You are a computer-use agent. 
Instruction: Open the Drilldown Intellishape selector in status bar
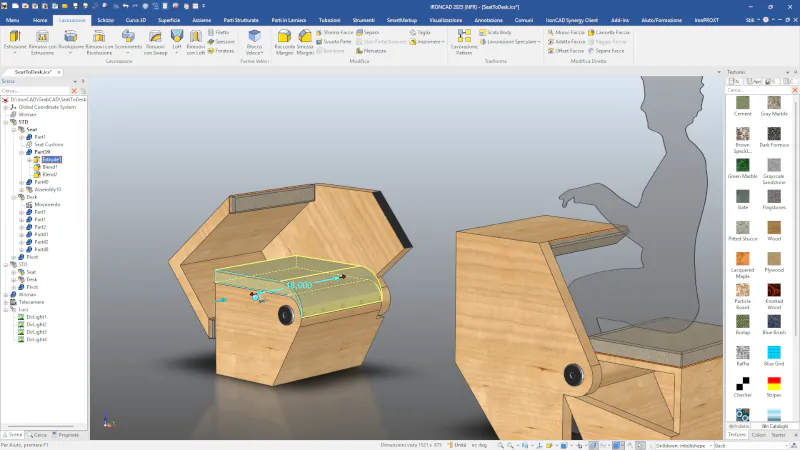coord(683,445)
